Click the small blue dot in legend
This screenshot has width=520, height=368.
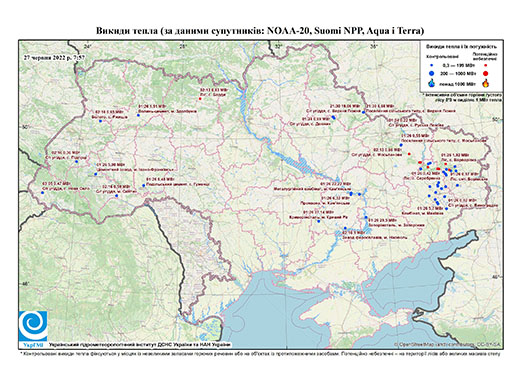pyautogui.click(x=432, y=65)
